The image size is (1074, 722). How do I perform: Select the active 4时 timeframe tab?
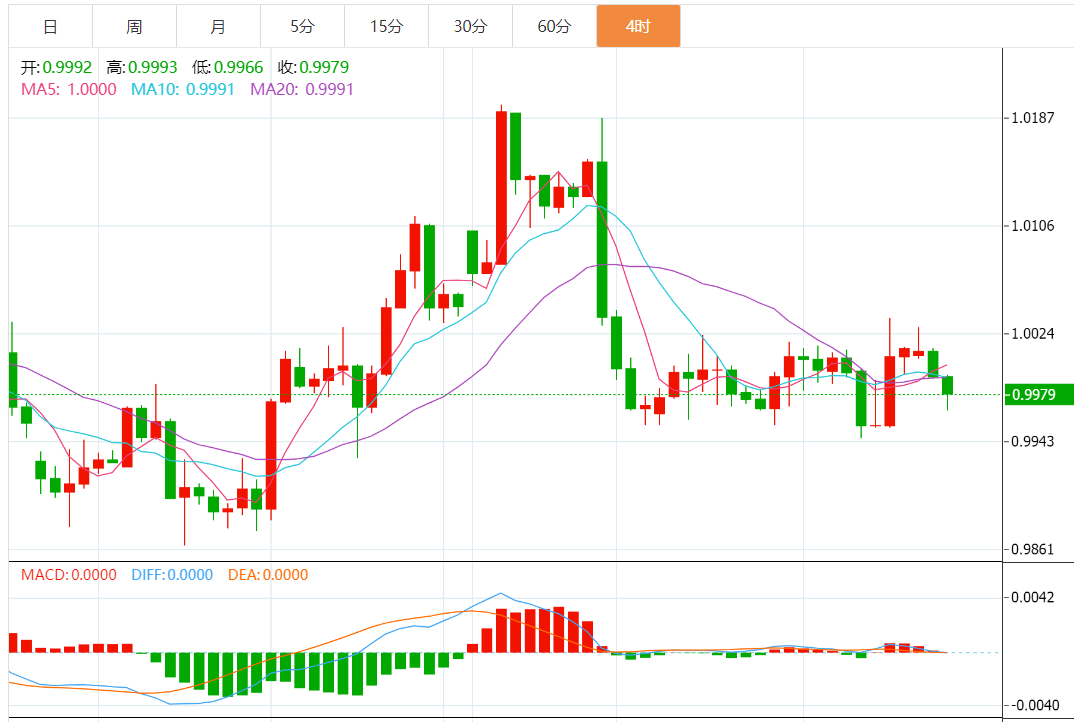coord(638,26)
